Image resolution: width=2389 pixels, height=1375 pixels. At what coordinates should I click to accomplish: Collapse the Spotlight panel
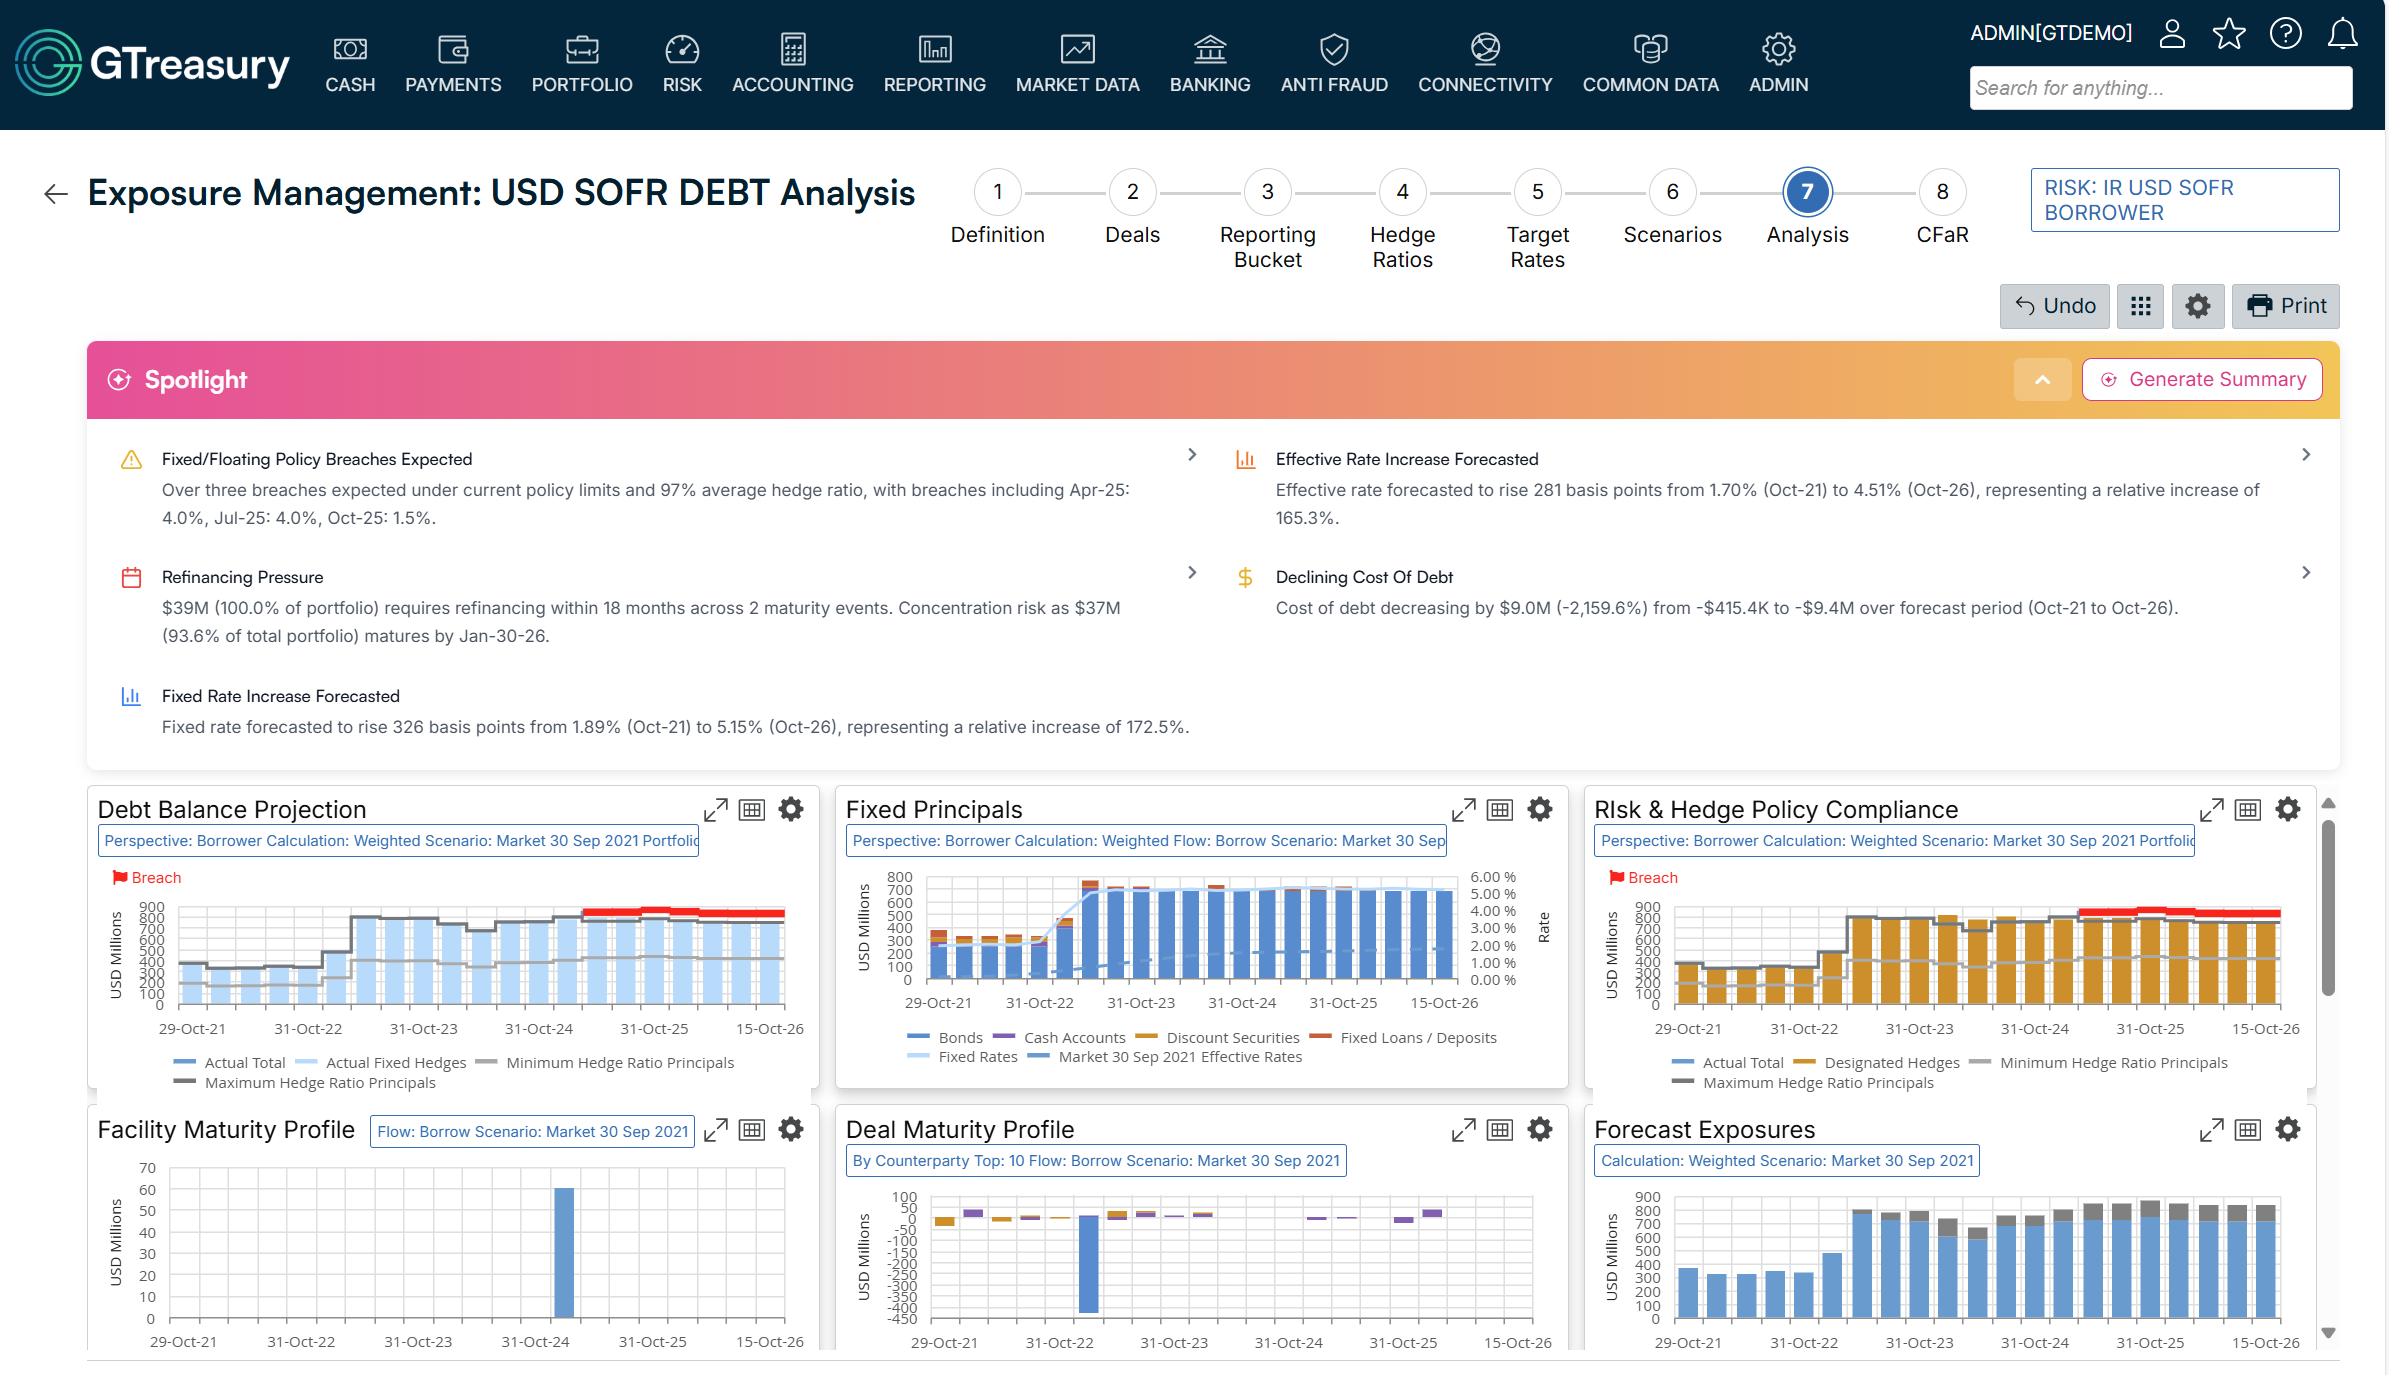2042,379
